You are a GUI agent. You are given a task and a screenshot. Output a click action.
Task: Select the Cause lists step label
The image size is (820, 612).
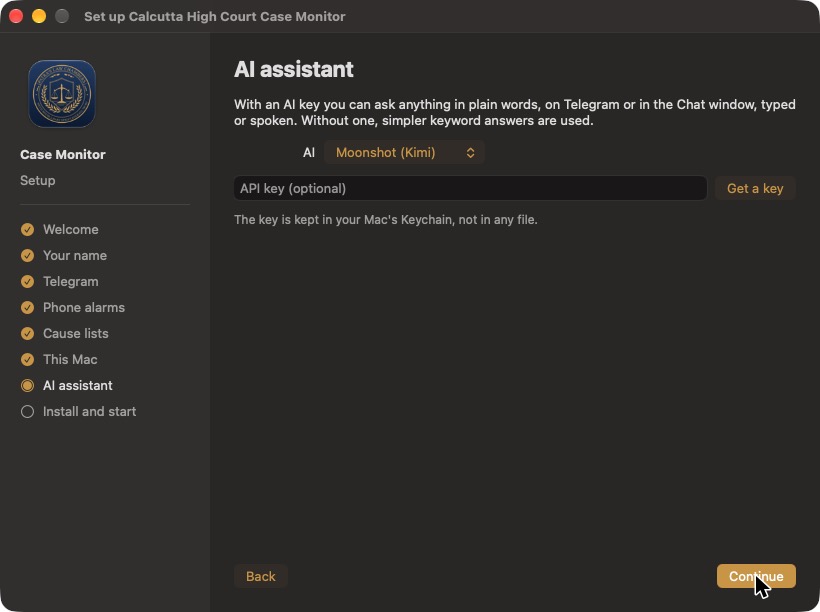coord(76,334)
